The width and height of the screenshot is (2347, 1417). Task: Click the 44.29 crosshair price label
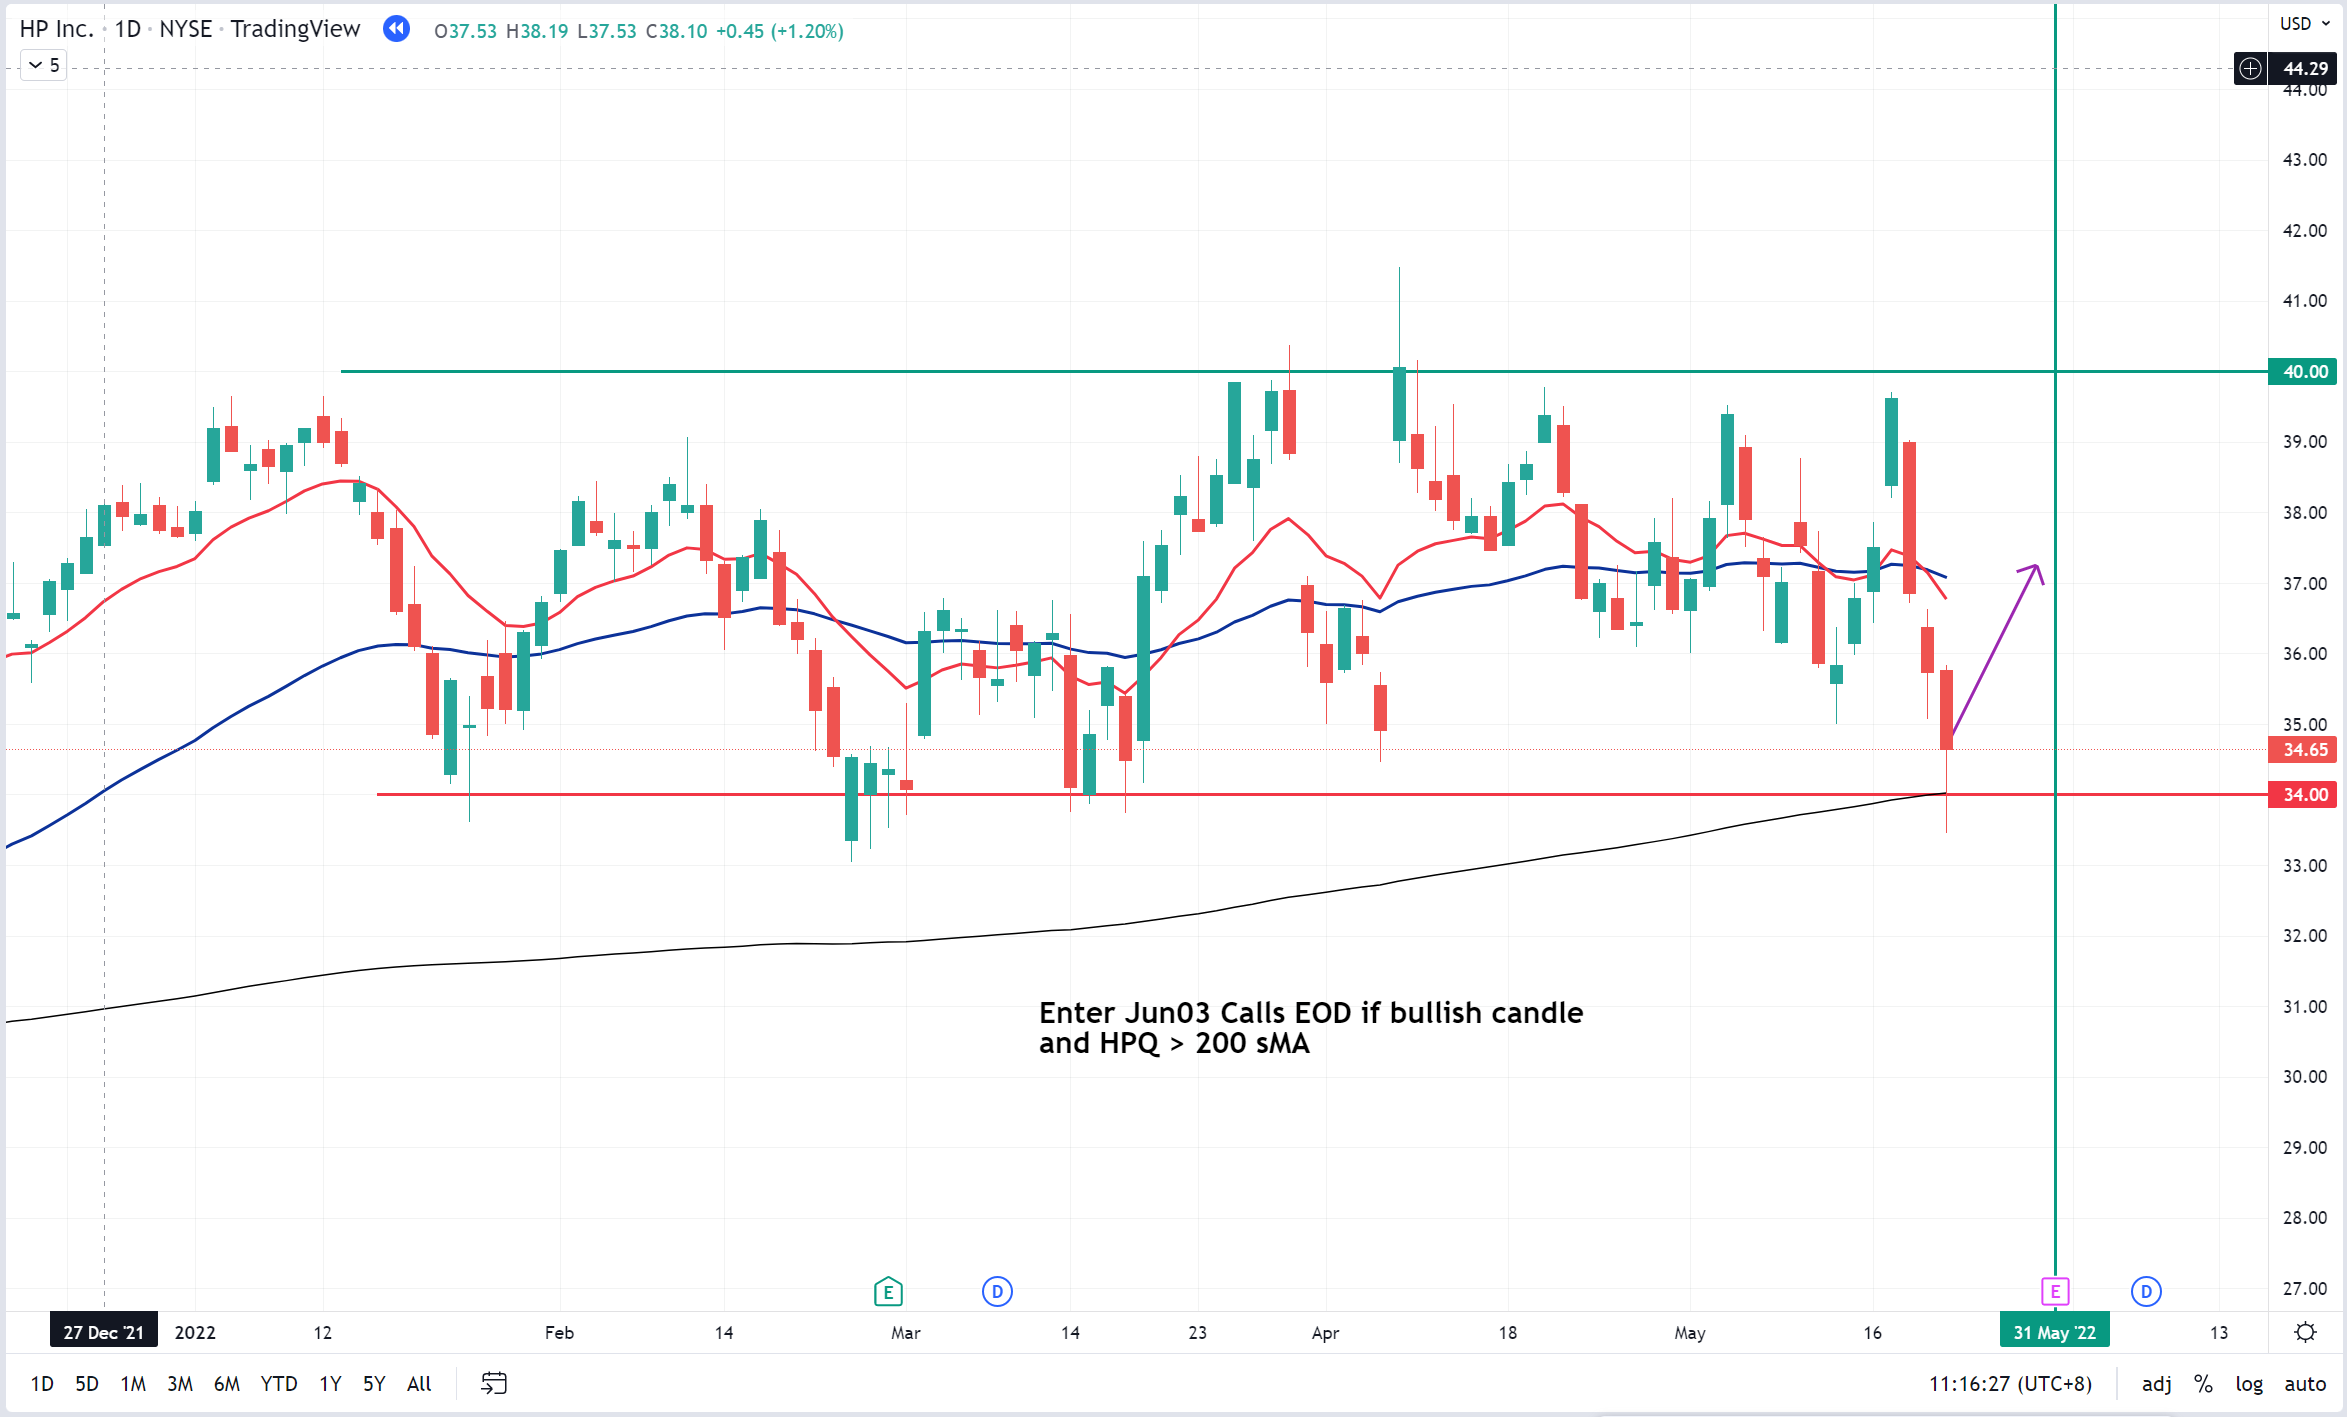[x=2304, y=68]
